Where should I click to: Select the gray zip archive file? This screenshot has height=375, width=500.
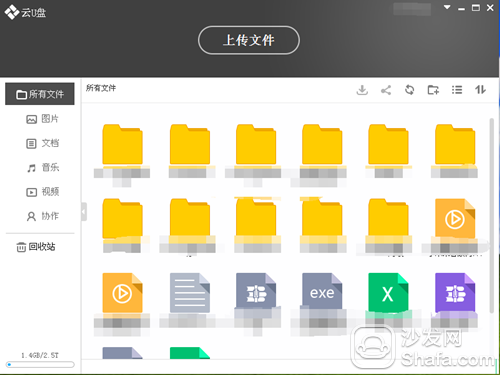(256, 292)
